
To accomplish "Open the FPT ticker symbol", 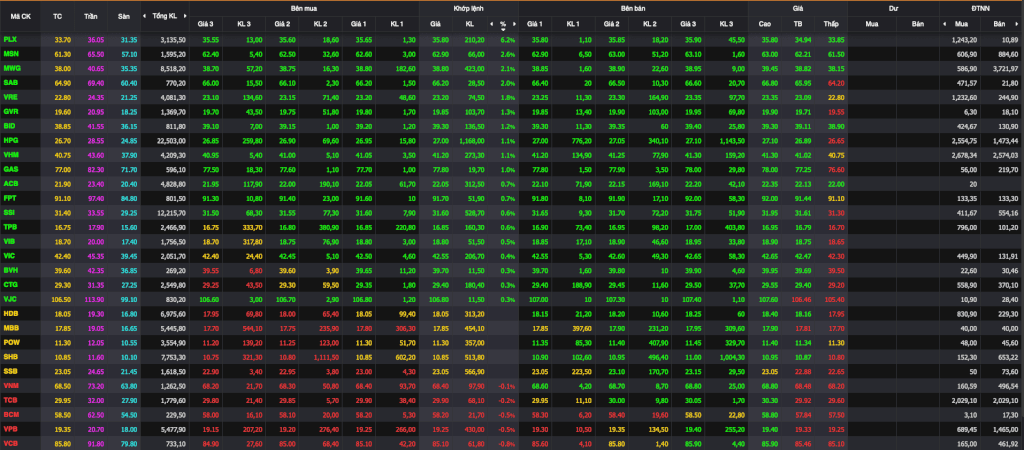I will coord(10,197).
